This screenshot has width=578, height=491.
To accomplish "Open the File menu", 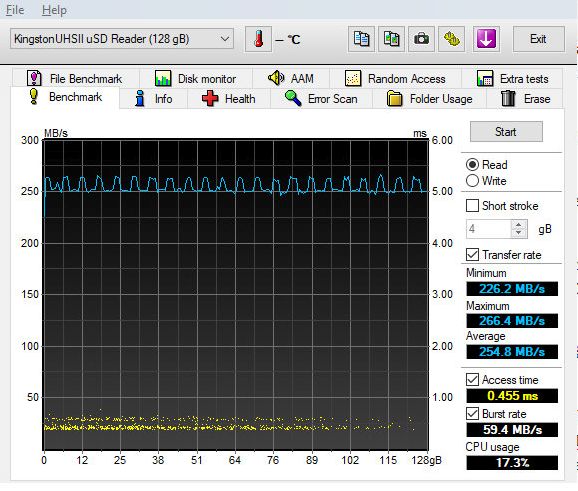I will tap(15, 10).
